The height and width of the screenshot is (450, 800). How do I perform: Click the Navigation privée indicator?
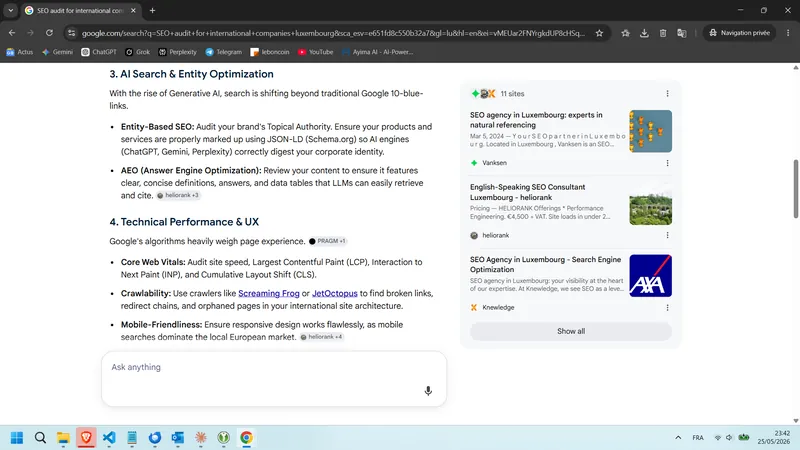(x=739, y=33)
